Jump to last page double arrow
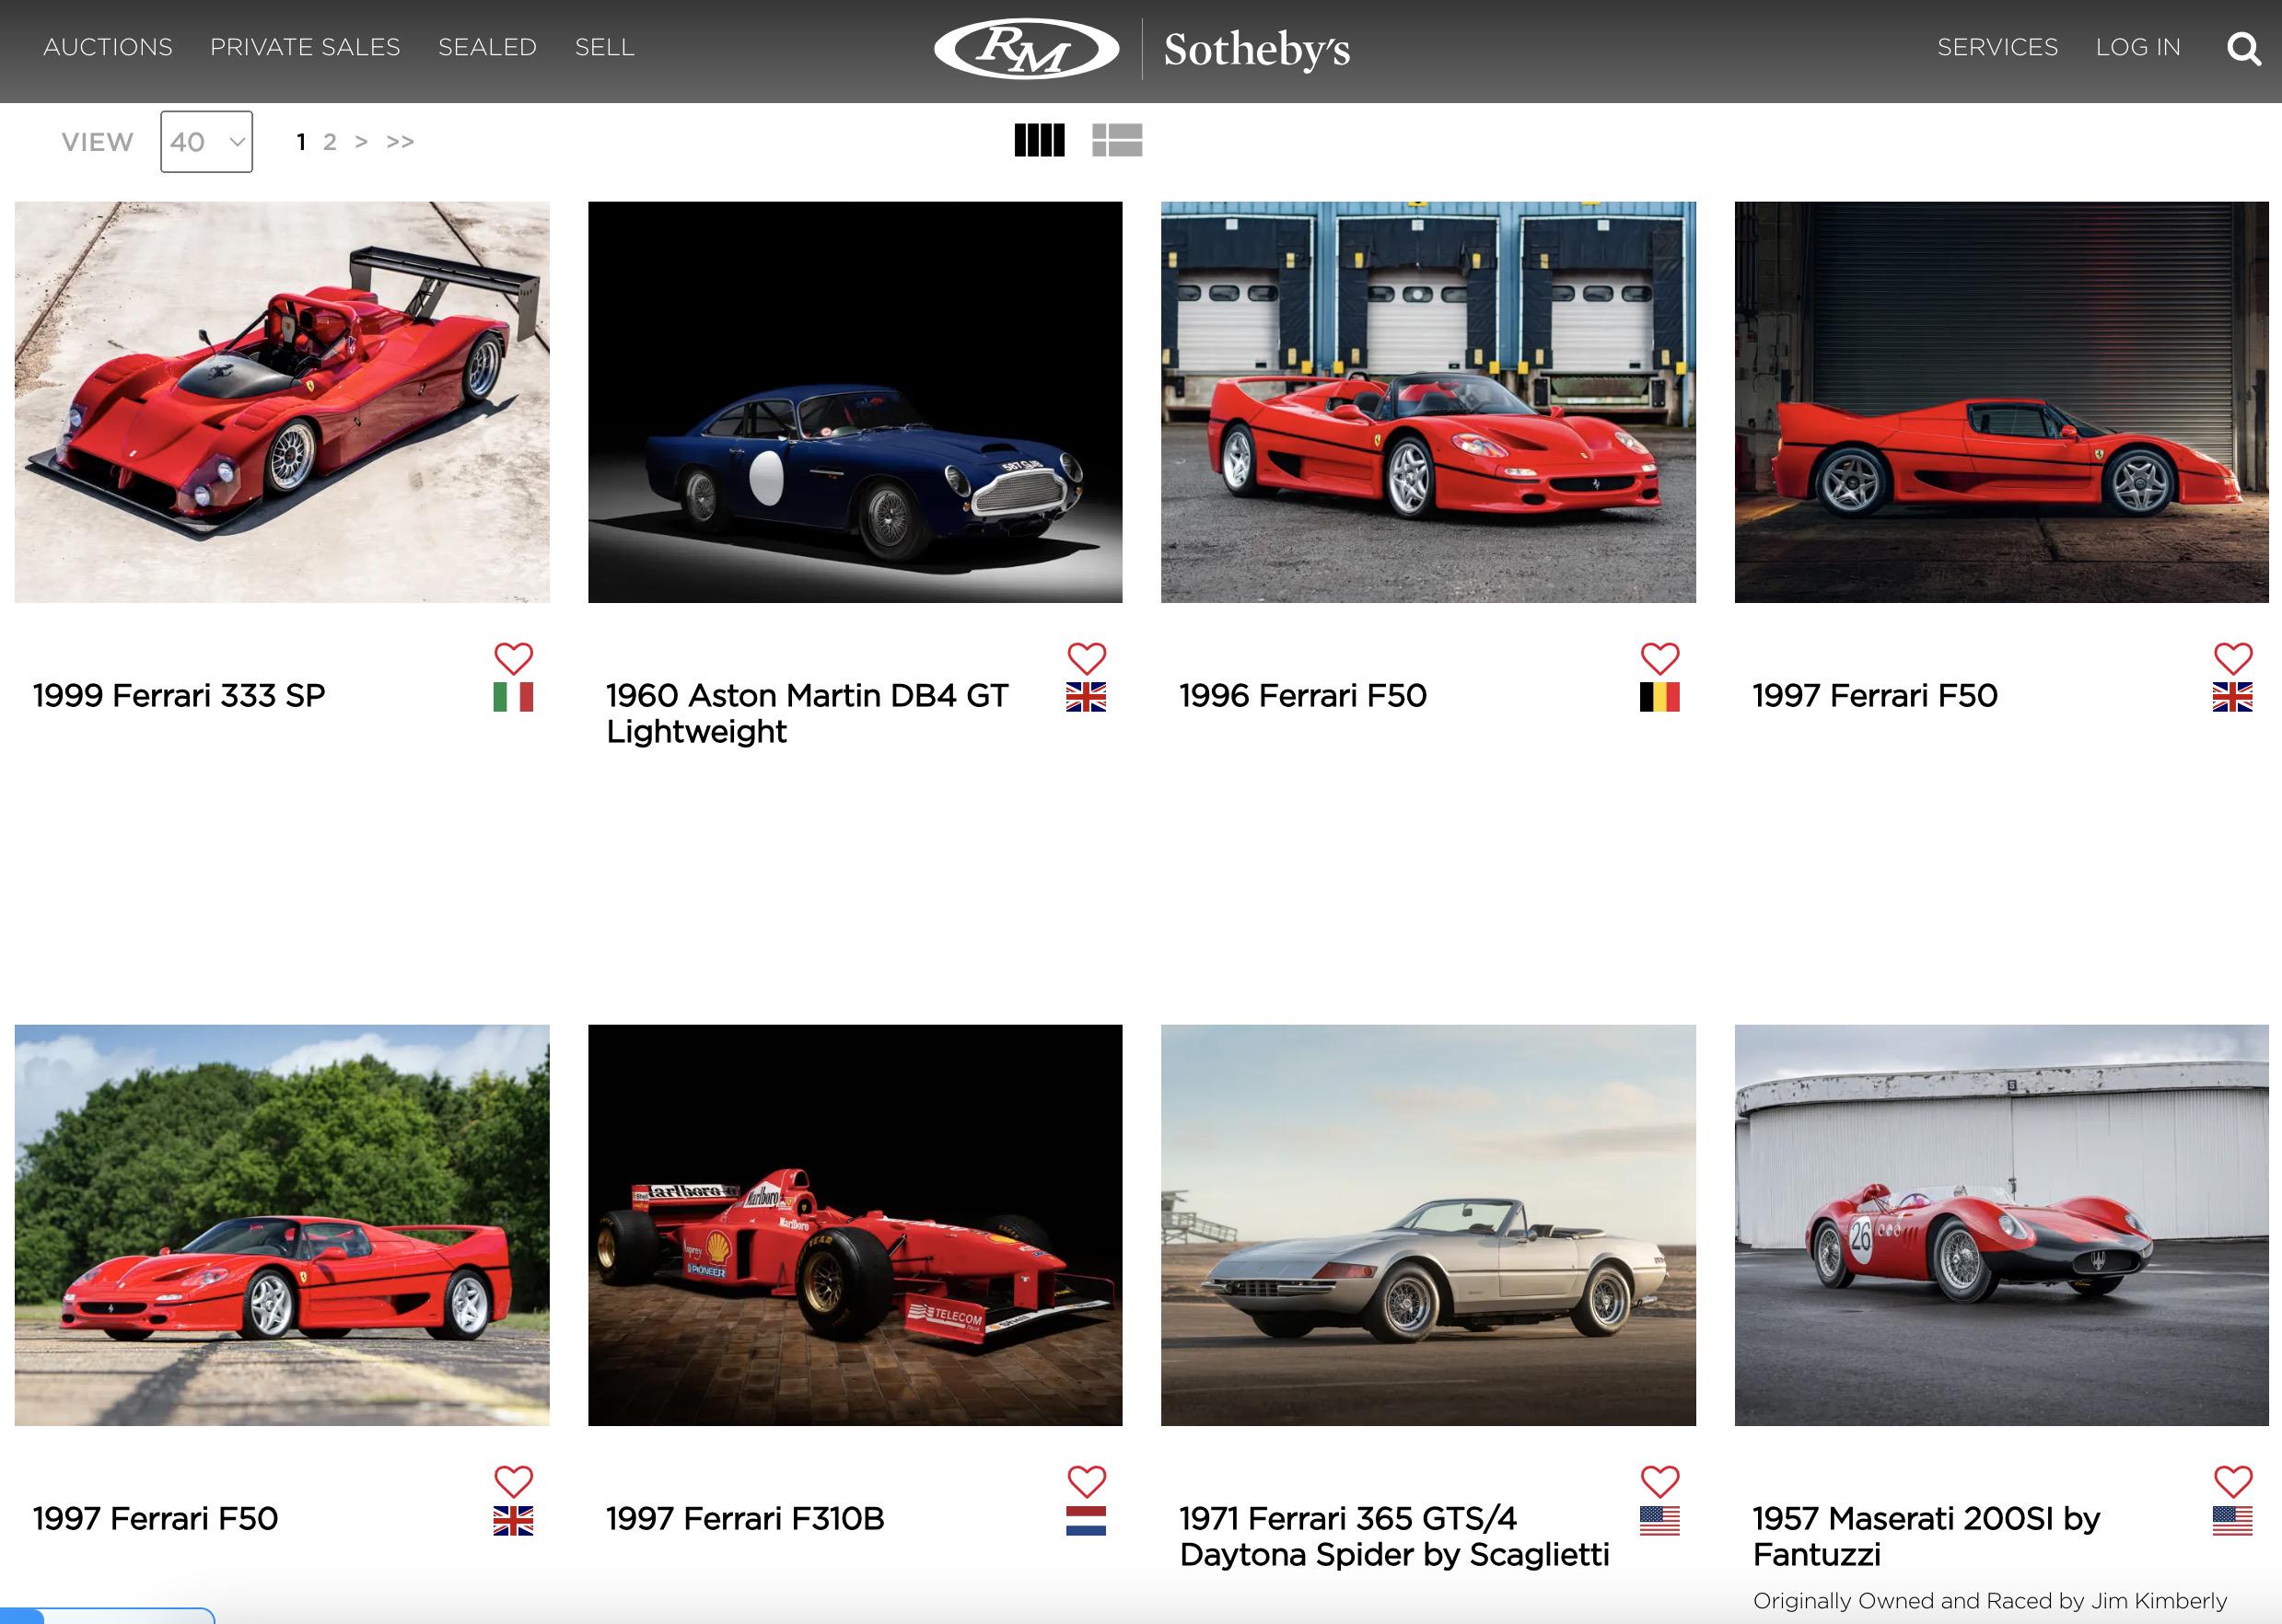This screenshot has height=1624, width=2282. pos(400,142)
